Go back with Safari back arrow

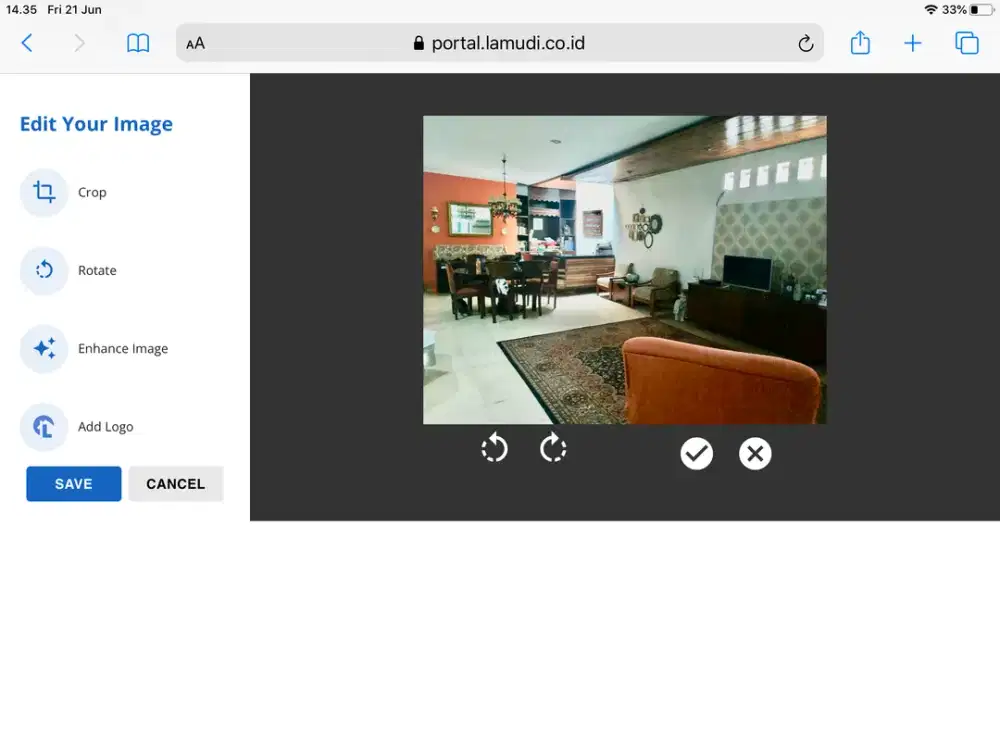pyautogui.click(x=27, y=43)
